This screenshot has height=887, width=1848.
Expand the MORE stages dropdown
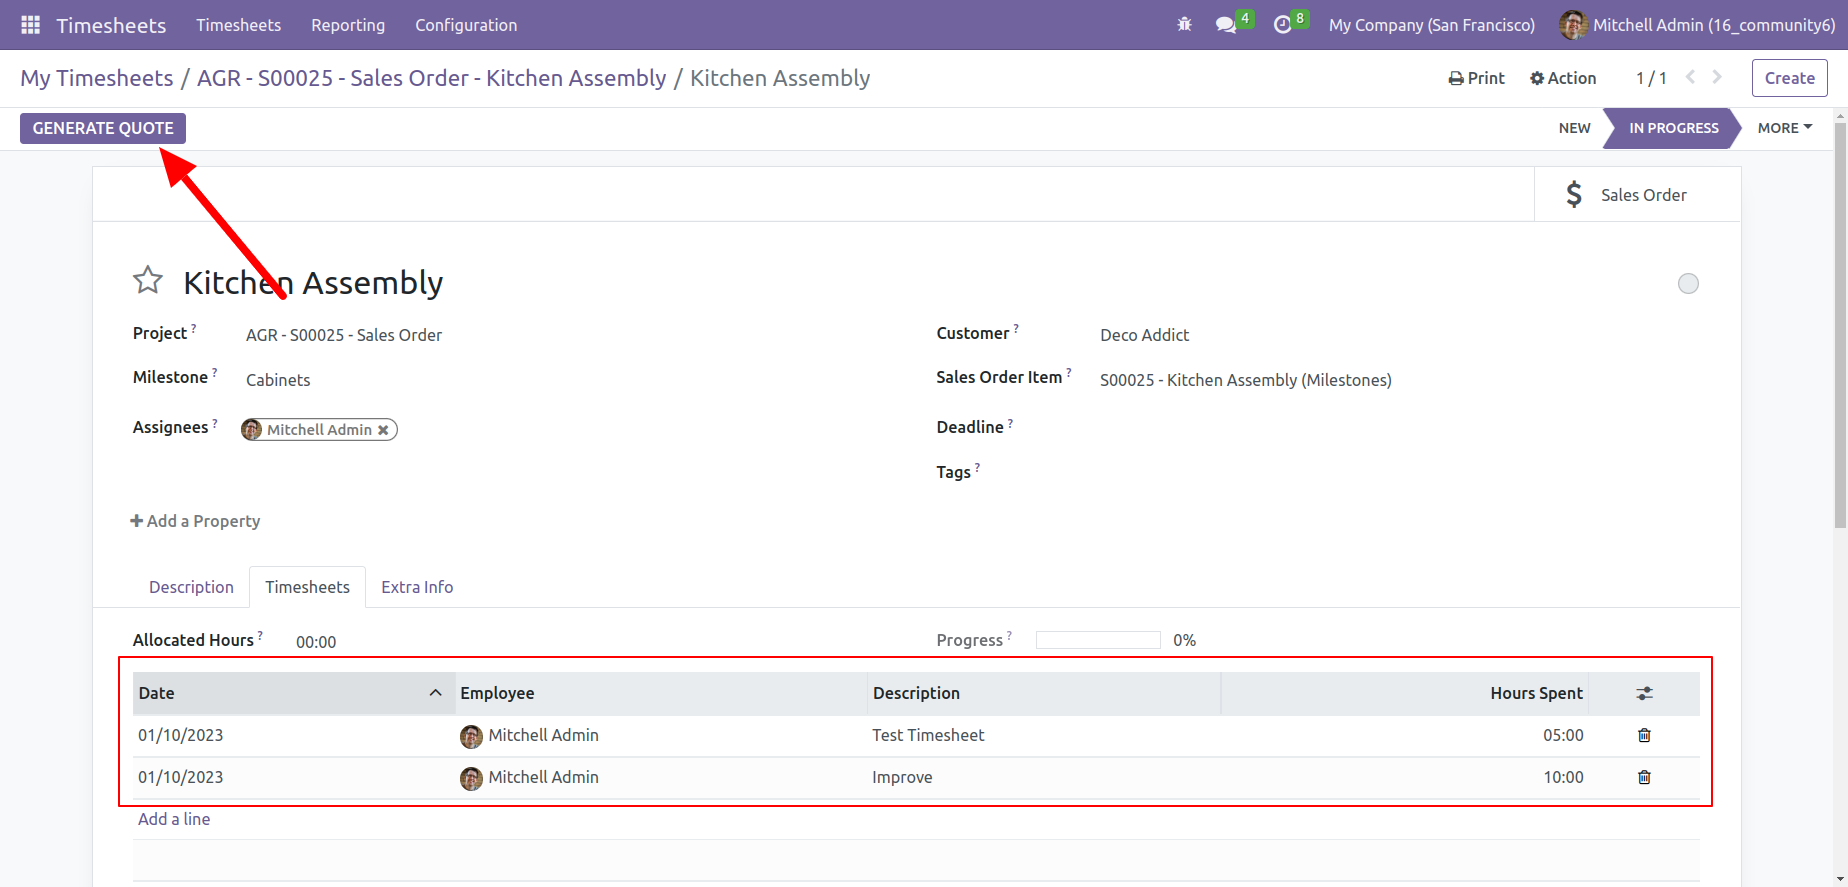pyautogui.click(x=1785, y=128)
